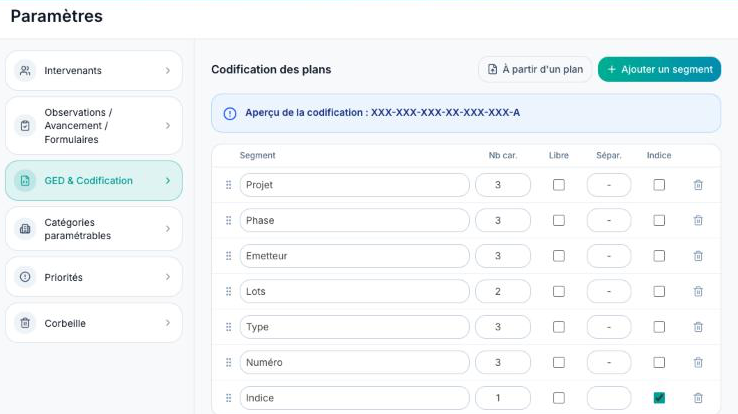Screen dimensions: 738x414
Task: Edit the Projet segment name field
Action: click(x=354, y=185)
